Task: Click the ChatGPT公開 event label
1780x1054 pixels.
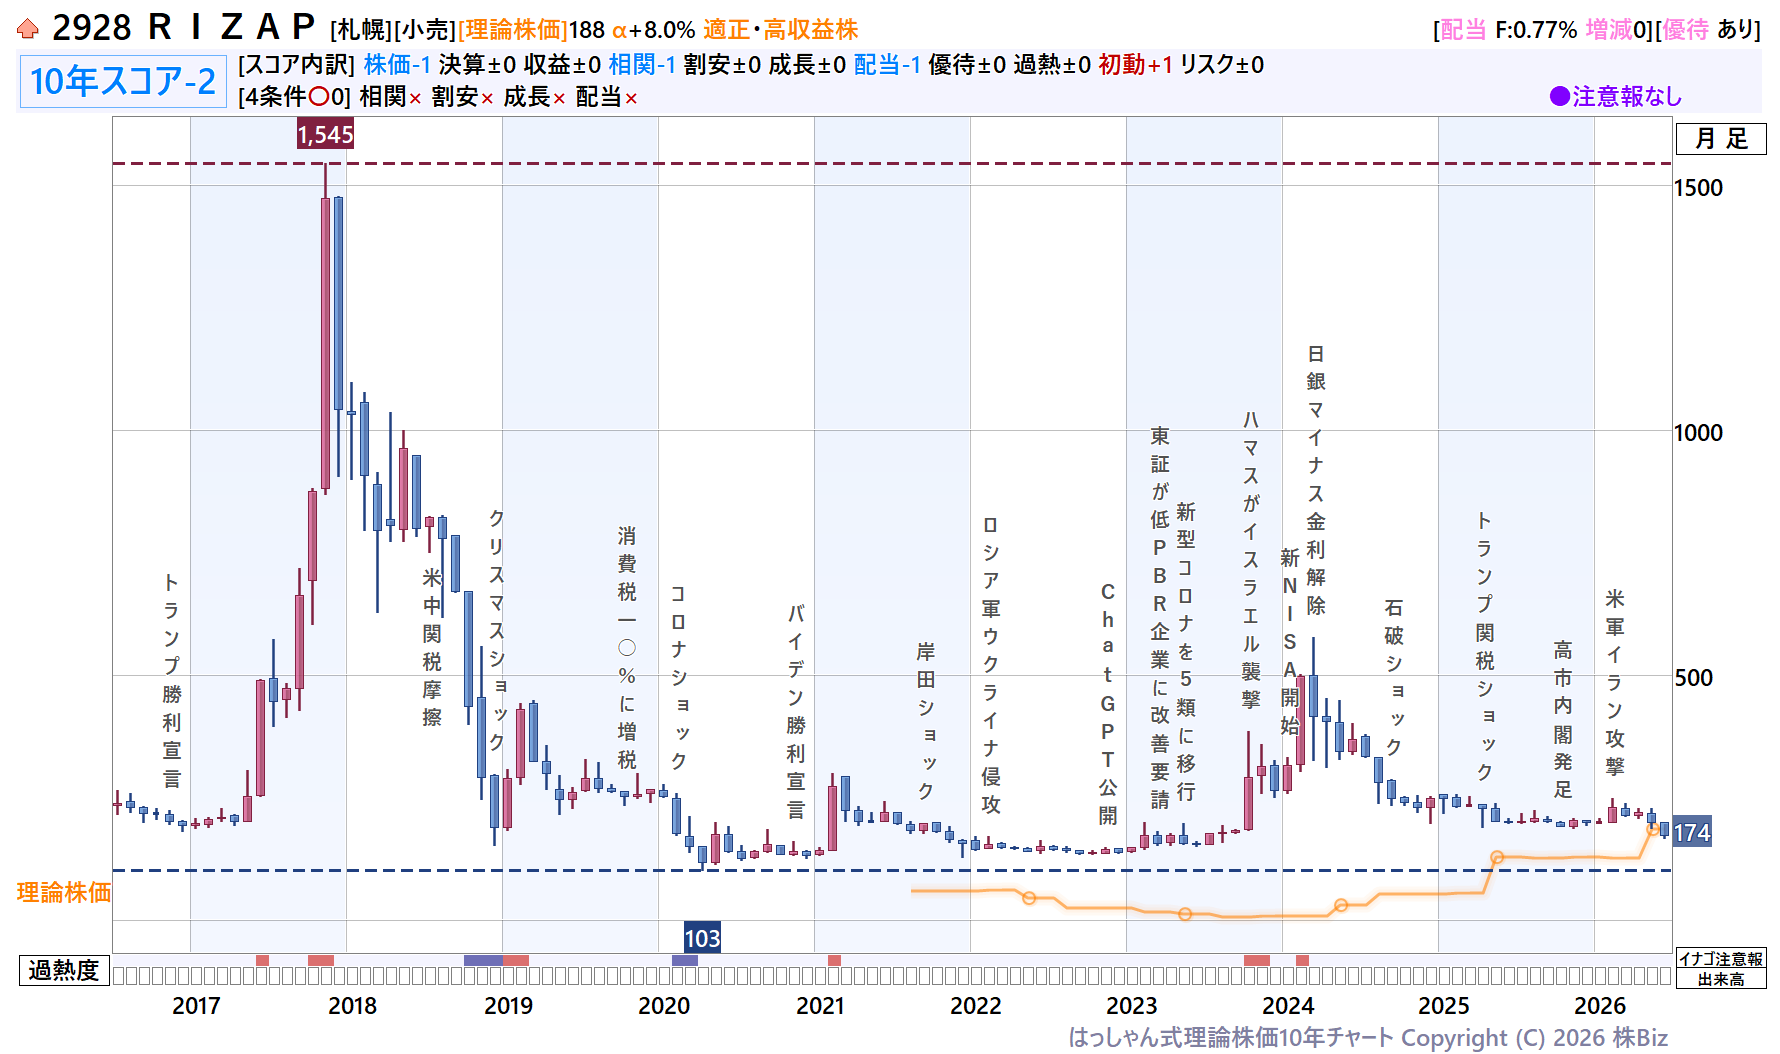Action: pos(1108,704)
